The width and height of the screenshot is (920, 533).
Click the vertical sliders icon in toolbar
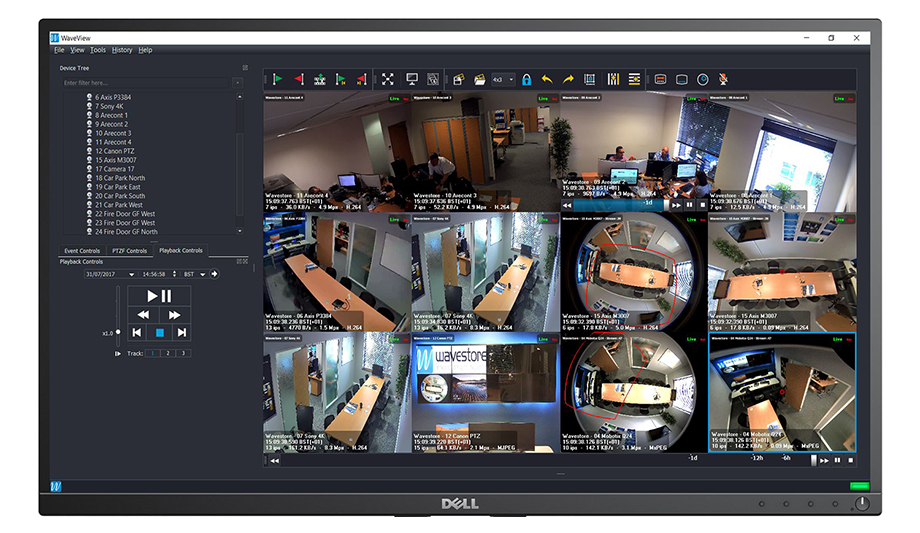tap(613, 79)
